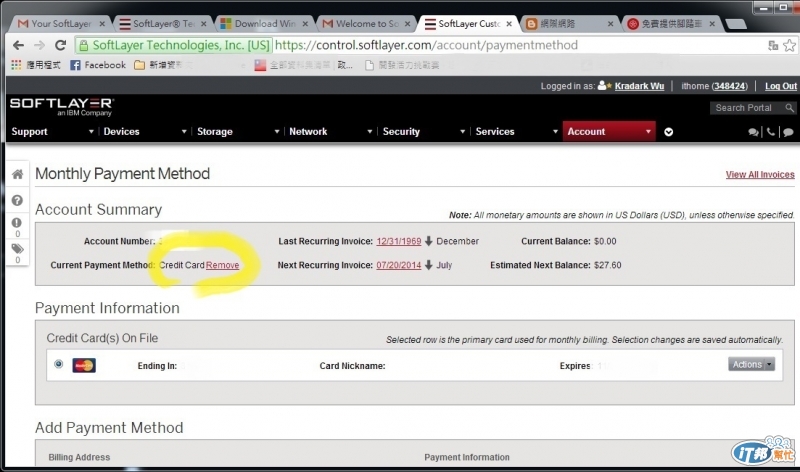The height and width of the screenshot is (472, 800).
Task: Open the tags sidebar icon
Action: pyautogui.click(x=17, y=249)
